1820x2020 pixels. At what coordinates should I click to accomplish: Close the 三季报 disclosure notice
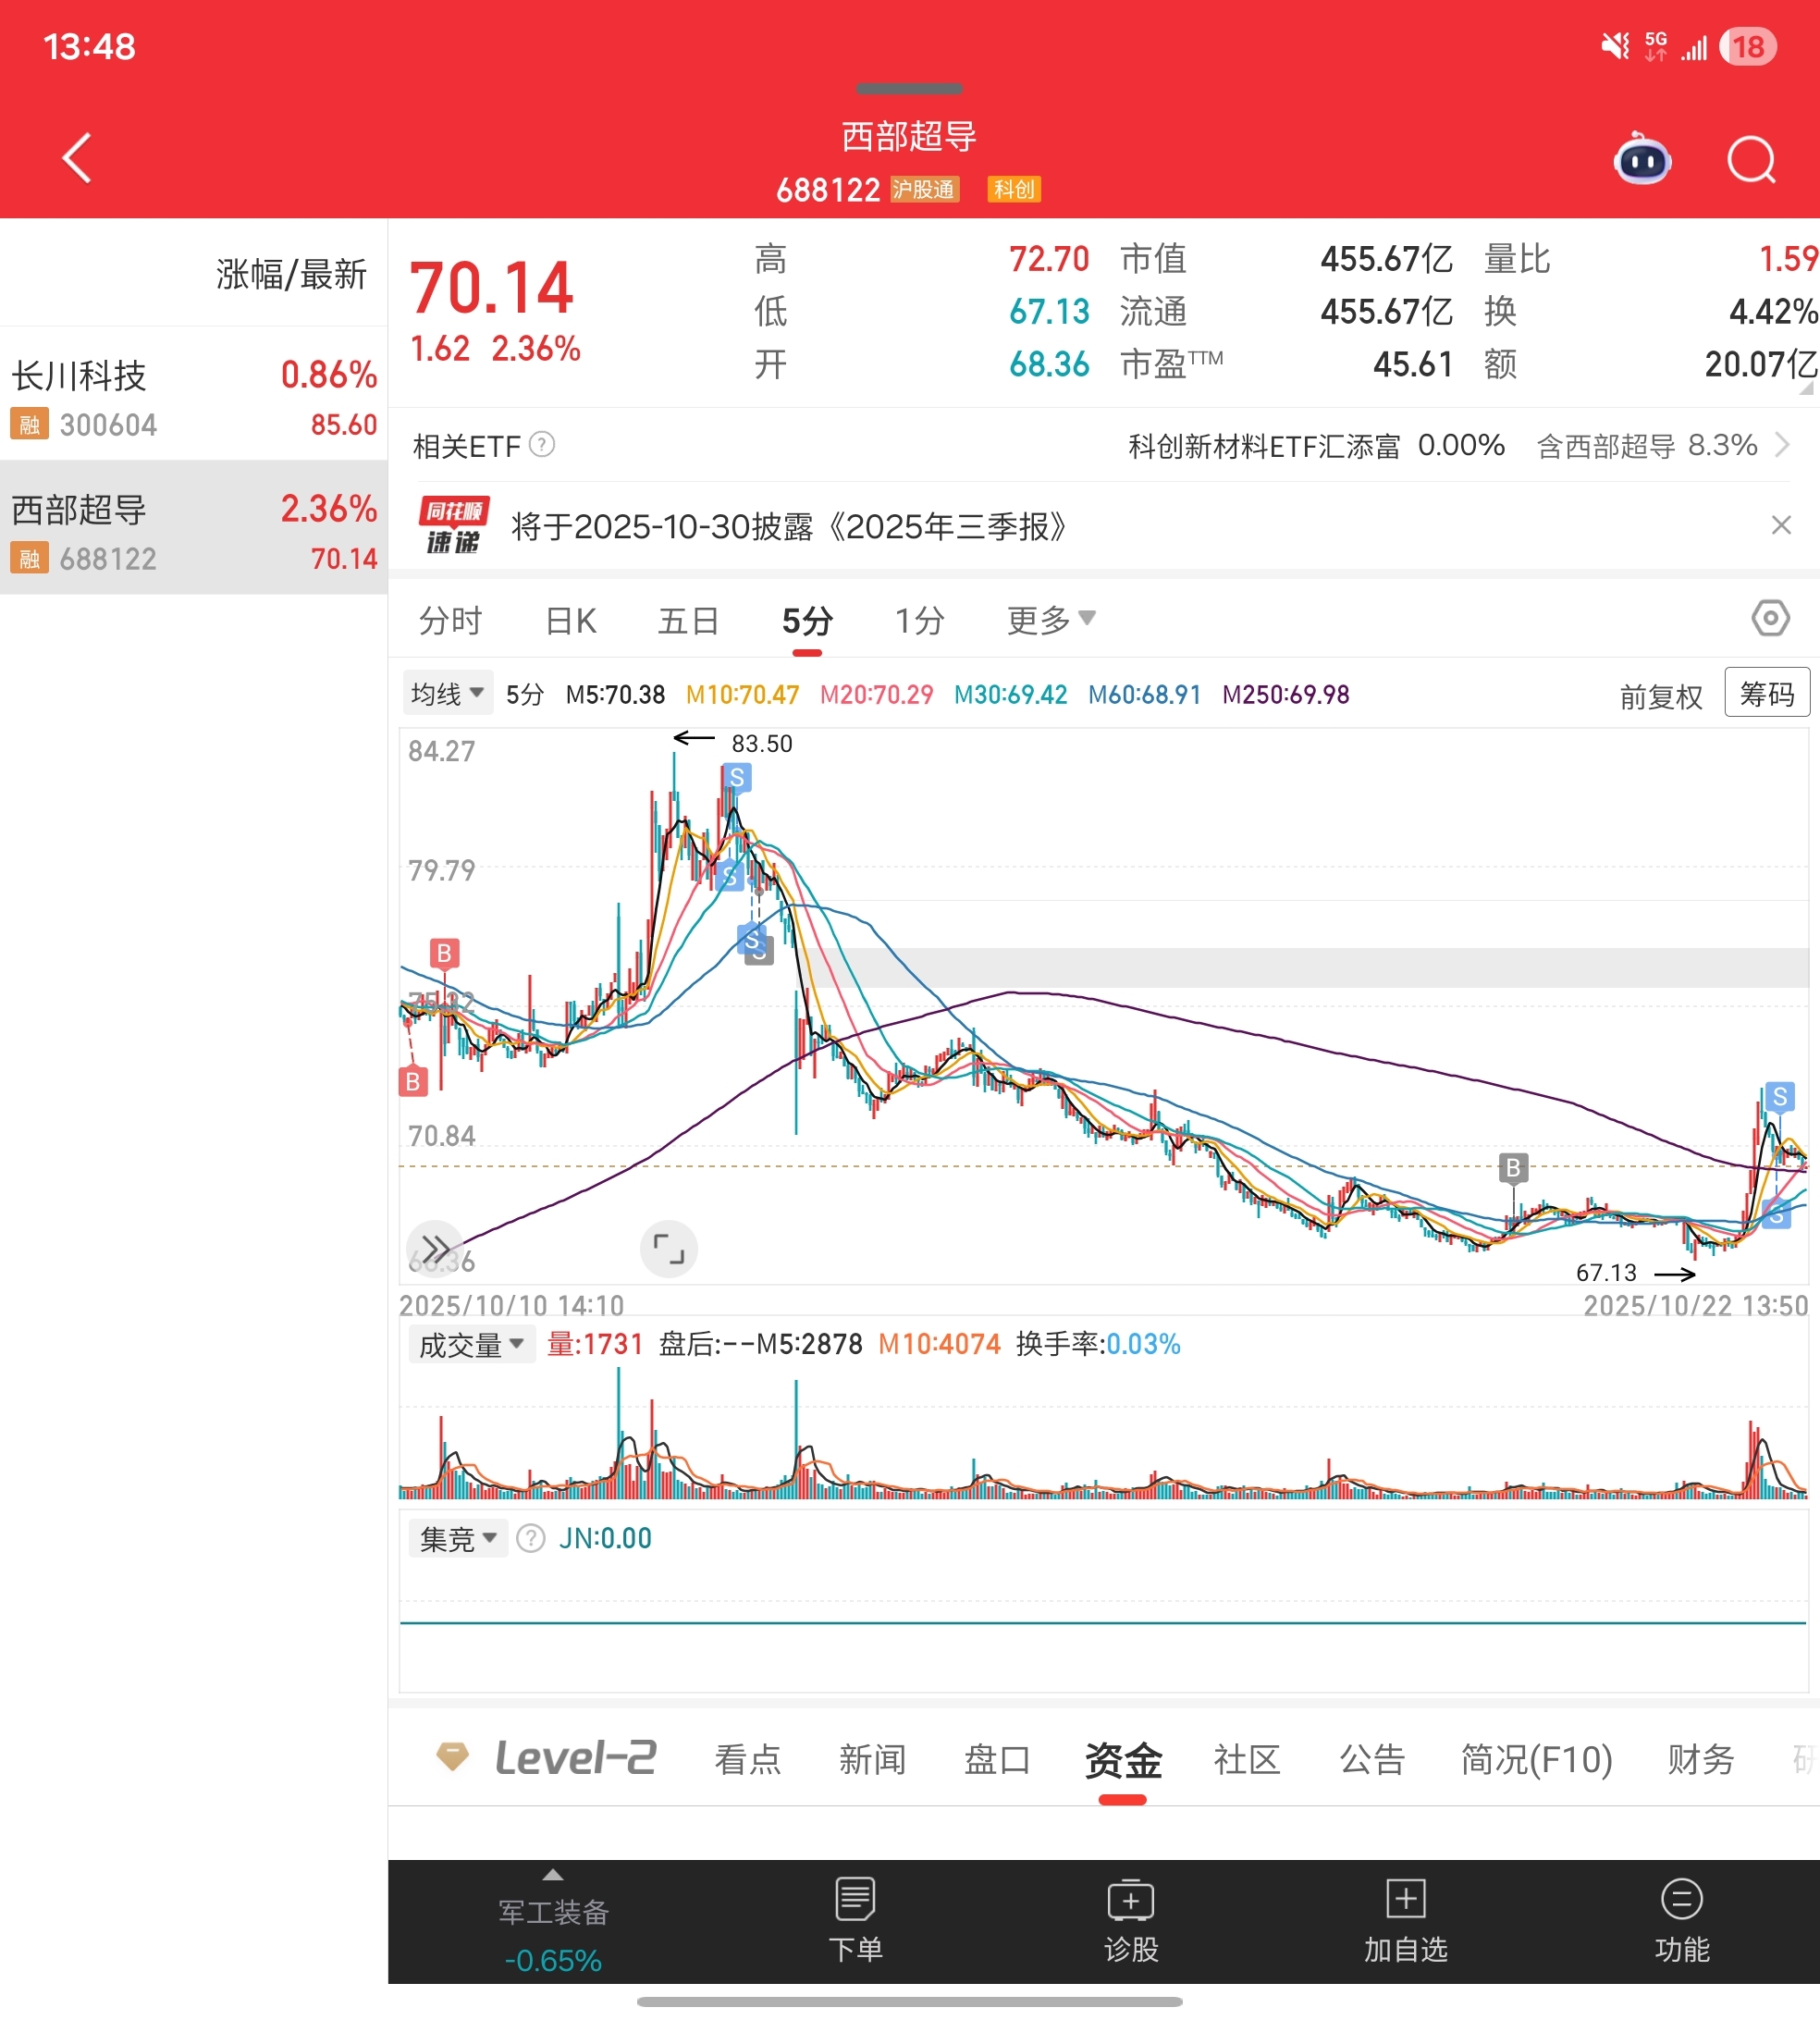pos(1780,525)
